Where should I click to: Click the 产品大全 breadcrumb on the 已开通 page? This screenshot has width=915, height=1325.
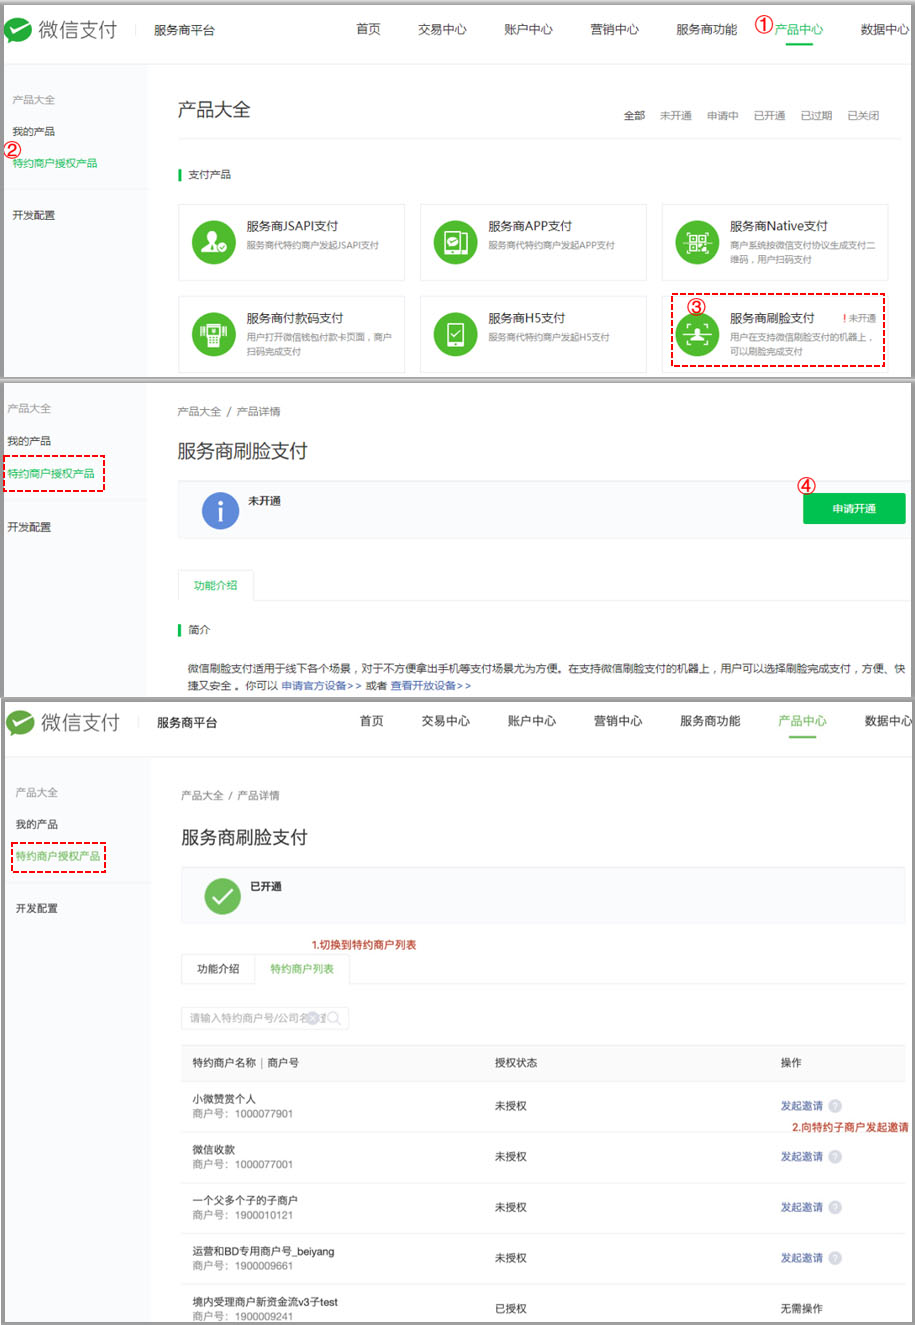point(202,796)
